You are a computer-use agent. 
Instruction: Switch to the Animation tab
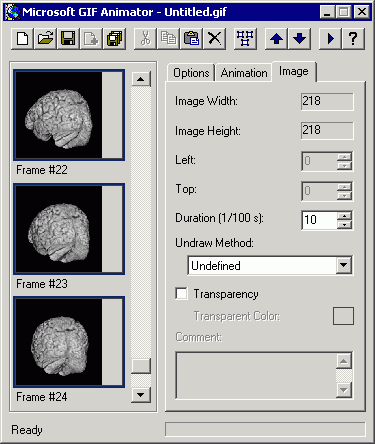pos(244,73)
